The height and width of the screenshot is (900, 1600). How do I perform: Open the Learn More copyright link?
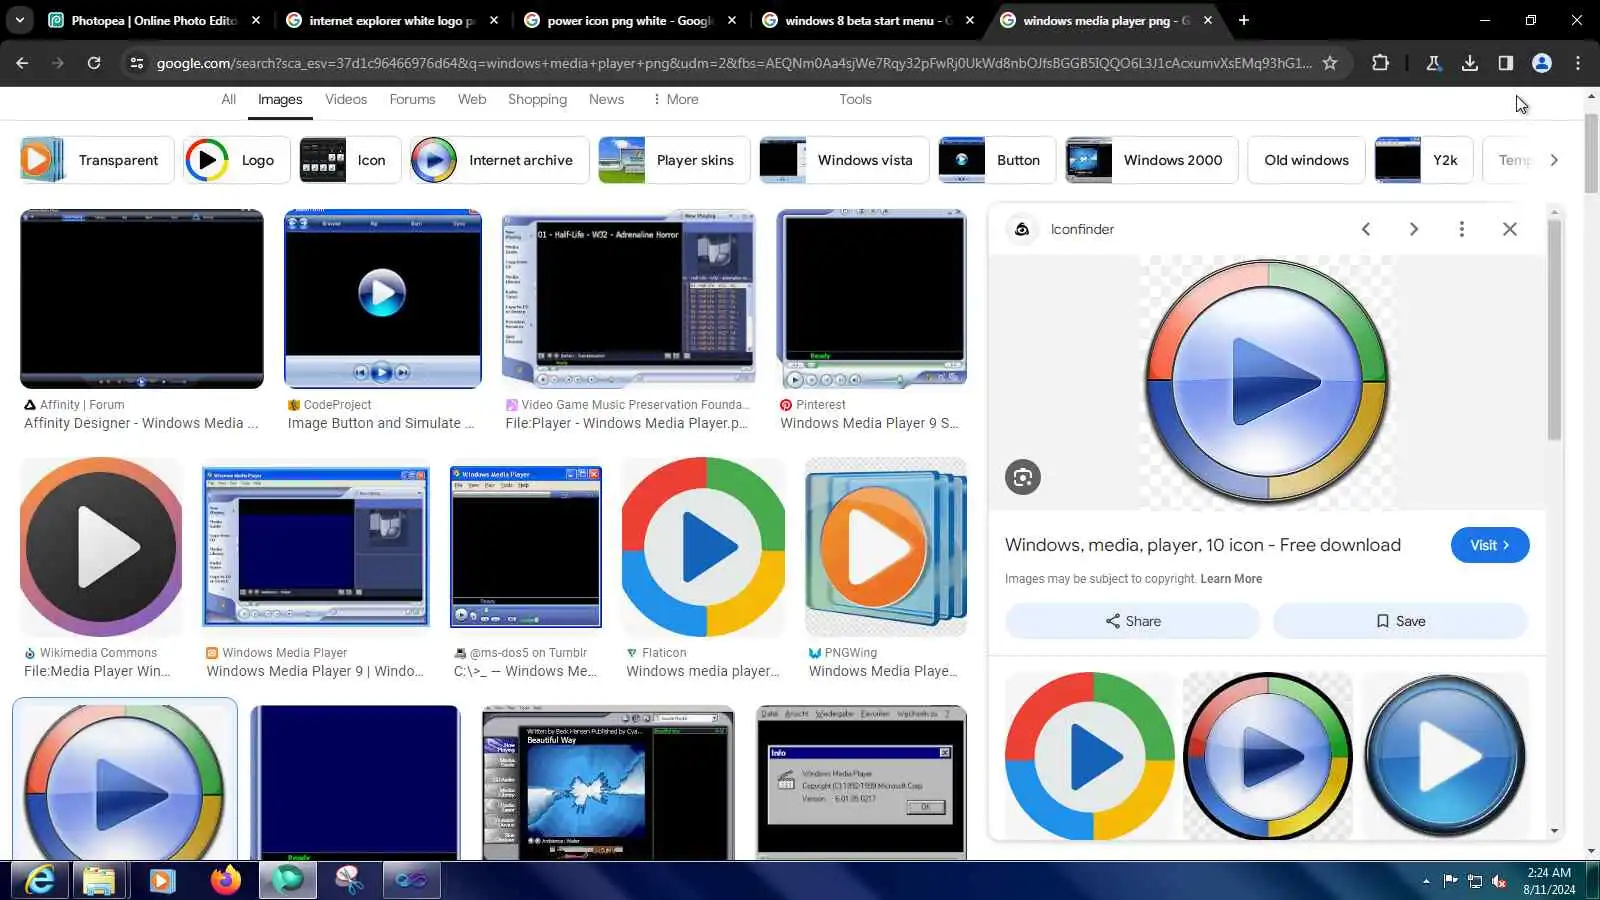click(x=1231, y=579)
